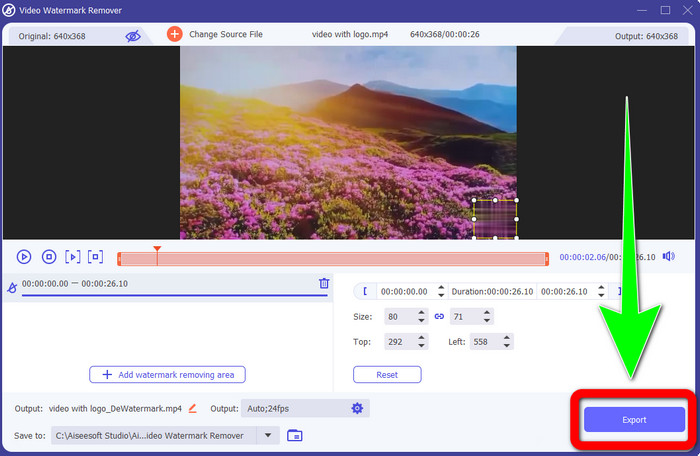
Task: Click the end time 00:00:26.10 field
Action: pos(565,292)
